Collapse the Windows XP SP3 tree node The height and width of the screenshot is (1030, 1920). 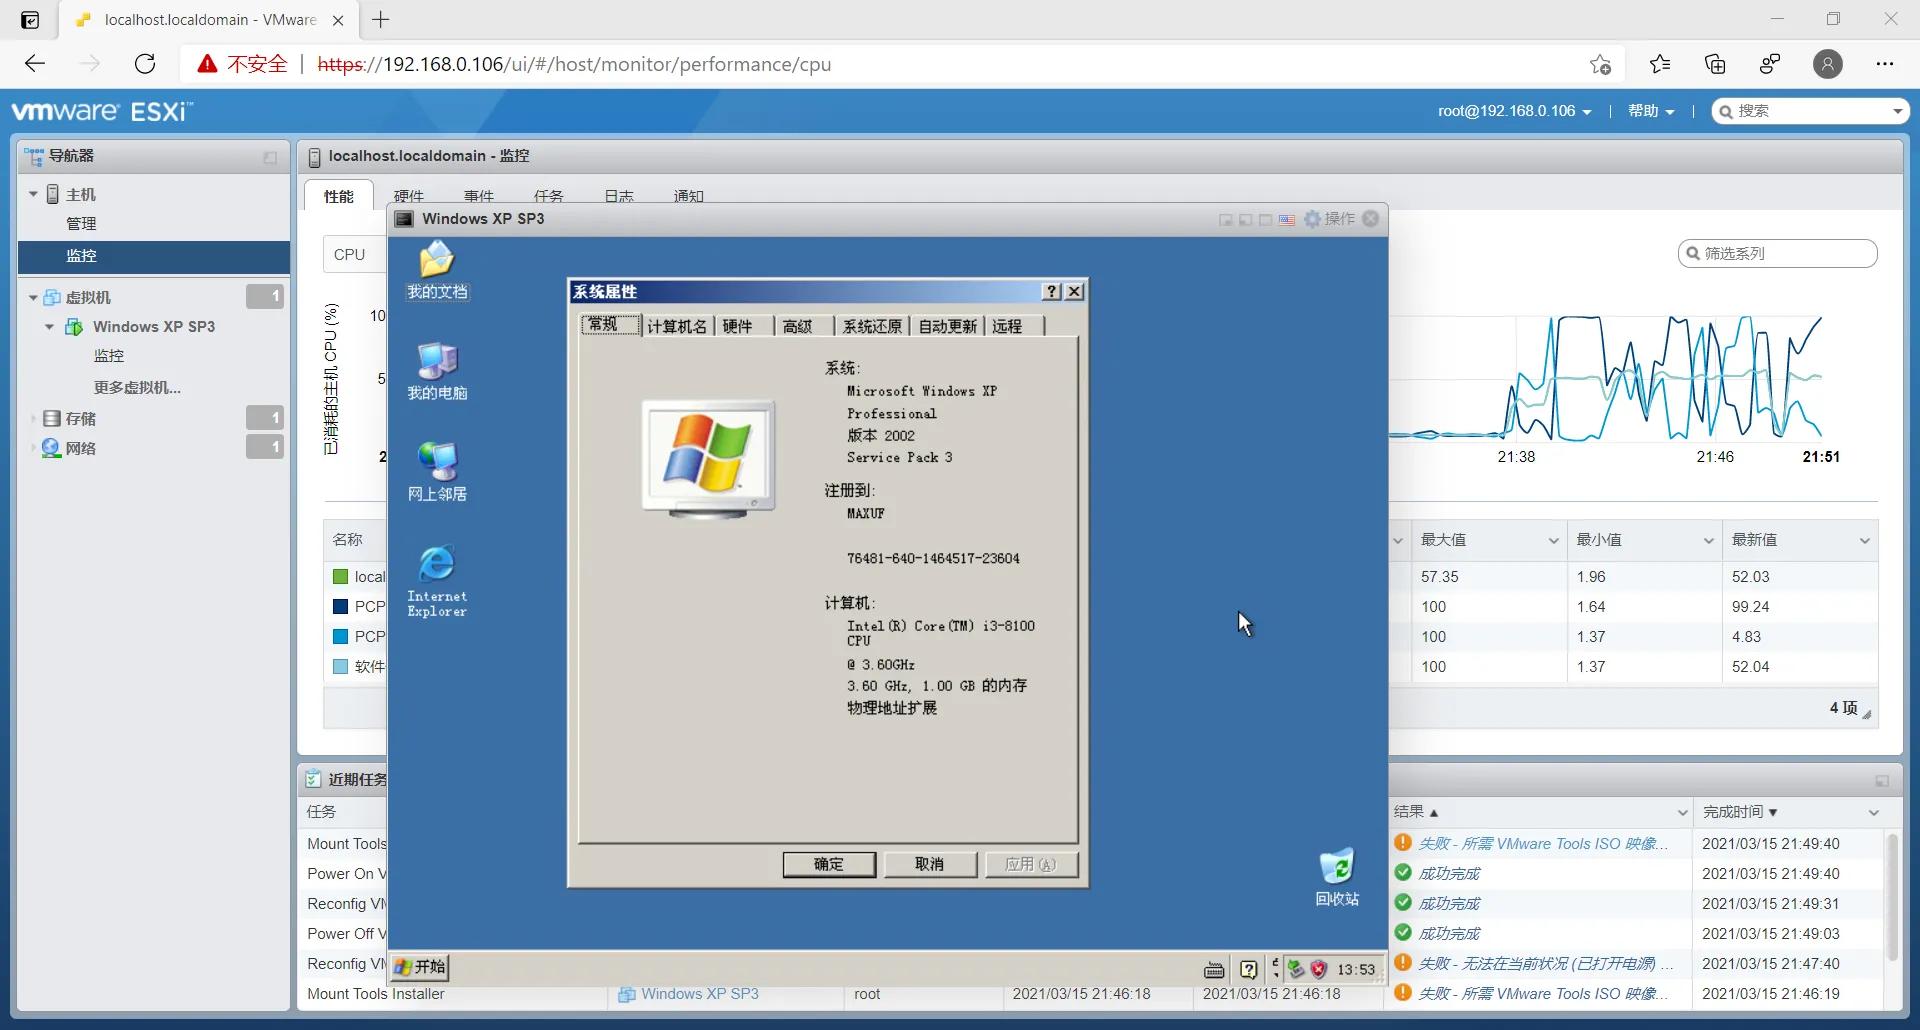(48, 326)
